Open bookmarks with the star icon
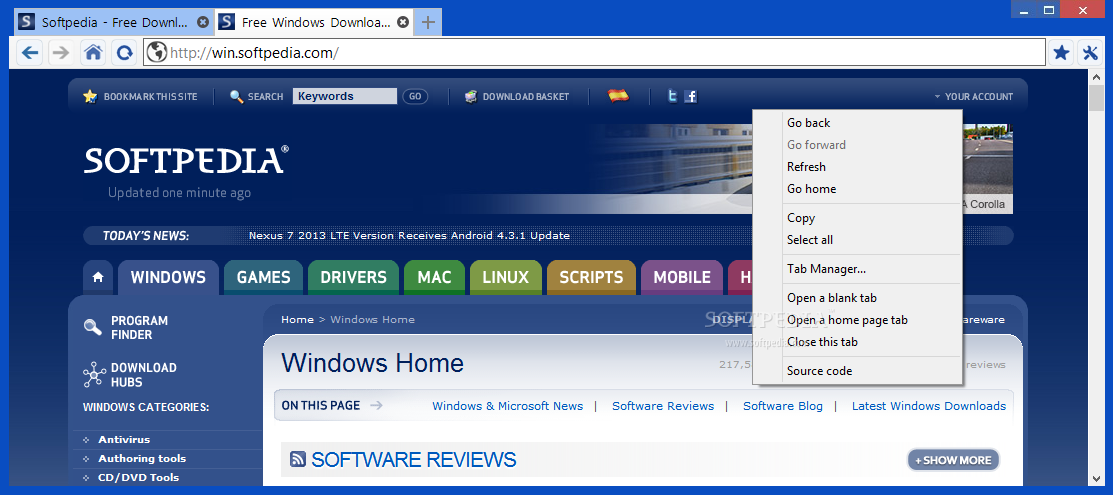Screen dimensions: 1113x495 (x=1061, y=52)
